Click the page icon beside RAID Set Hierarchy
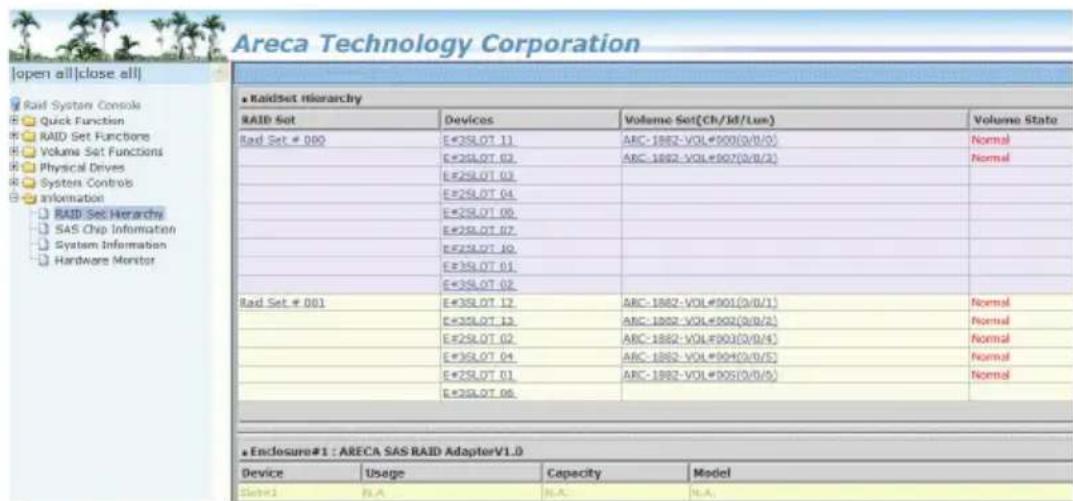The image size is (1073, 501). 45,214
